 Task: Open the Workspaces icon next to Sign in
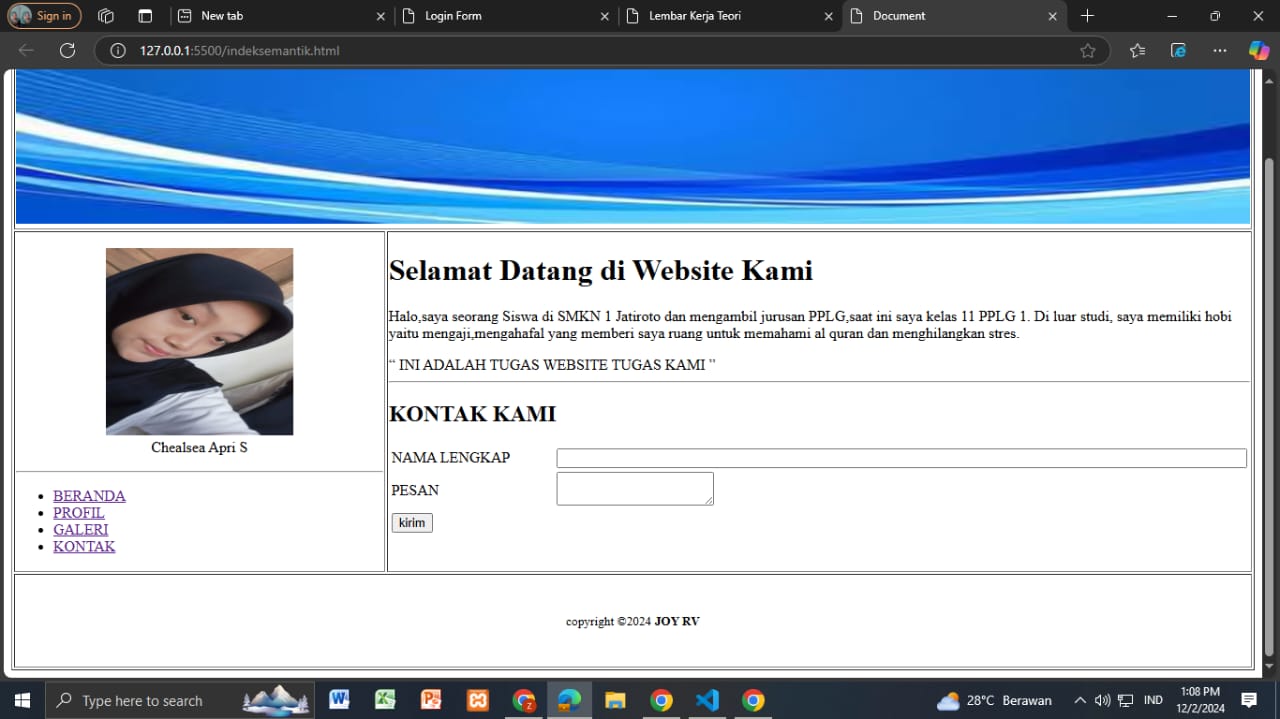(x=106, y=16)
